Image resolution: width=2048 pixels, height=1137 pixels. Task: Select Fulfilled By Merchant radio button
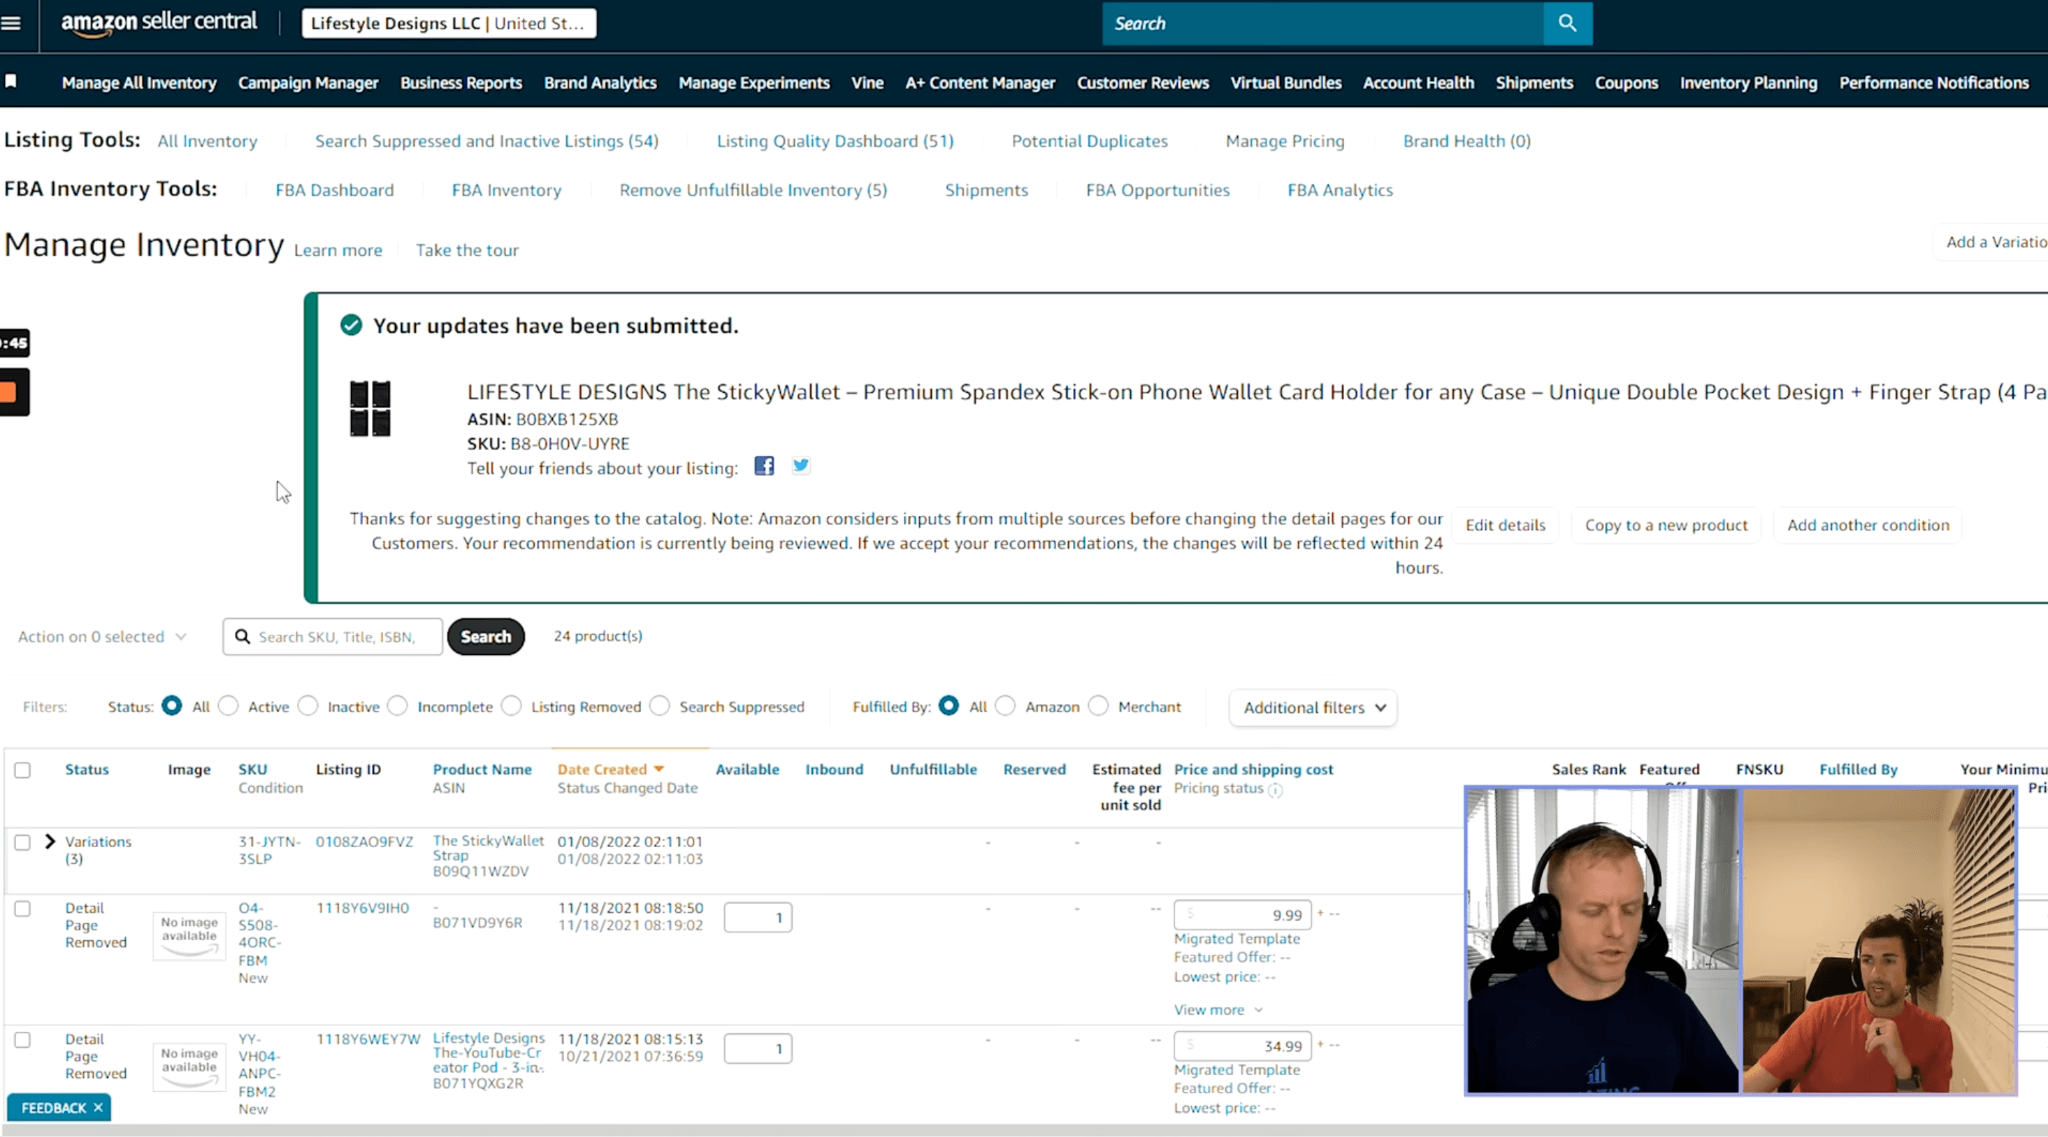pyautogui.click(x=1099, y=705)
